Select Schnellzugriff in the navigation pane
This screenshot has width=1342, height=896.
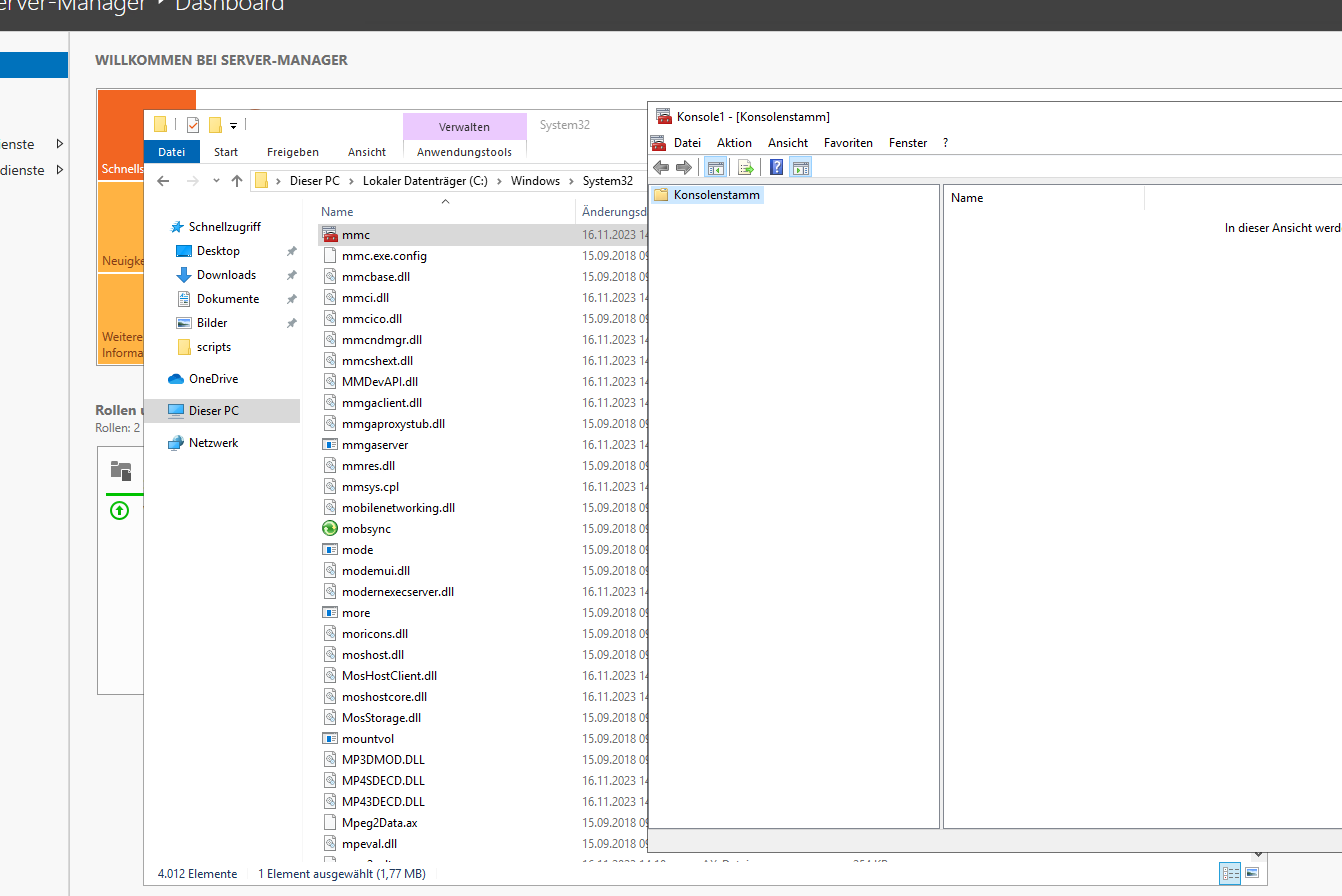[224, 227]
